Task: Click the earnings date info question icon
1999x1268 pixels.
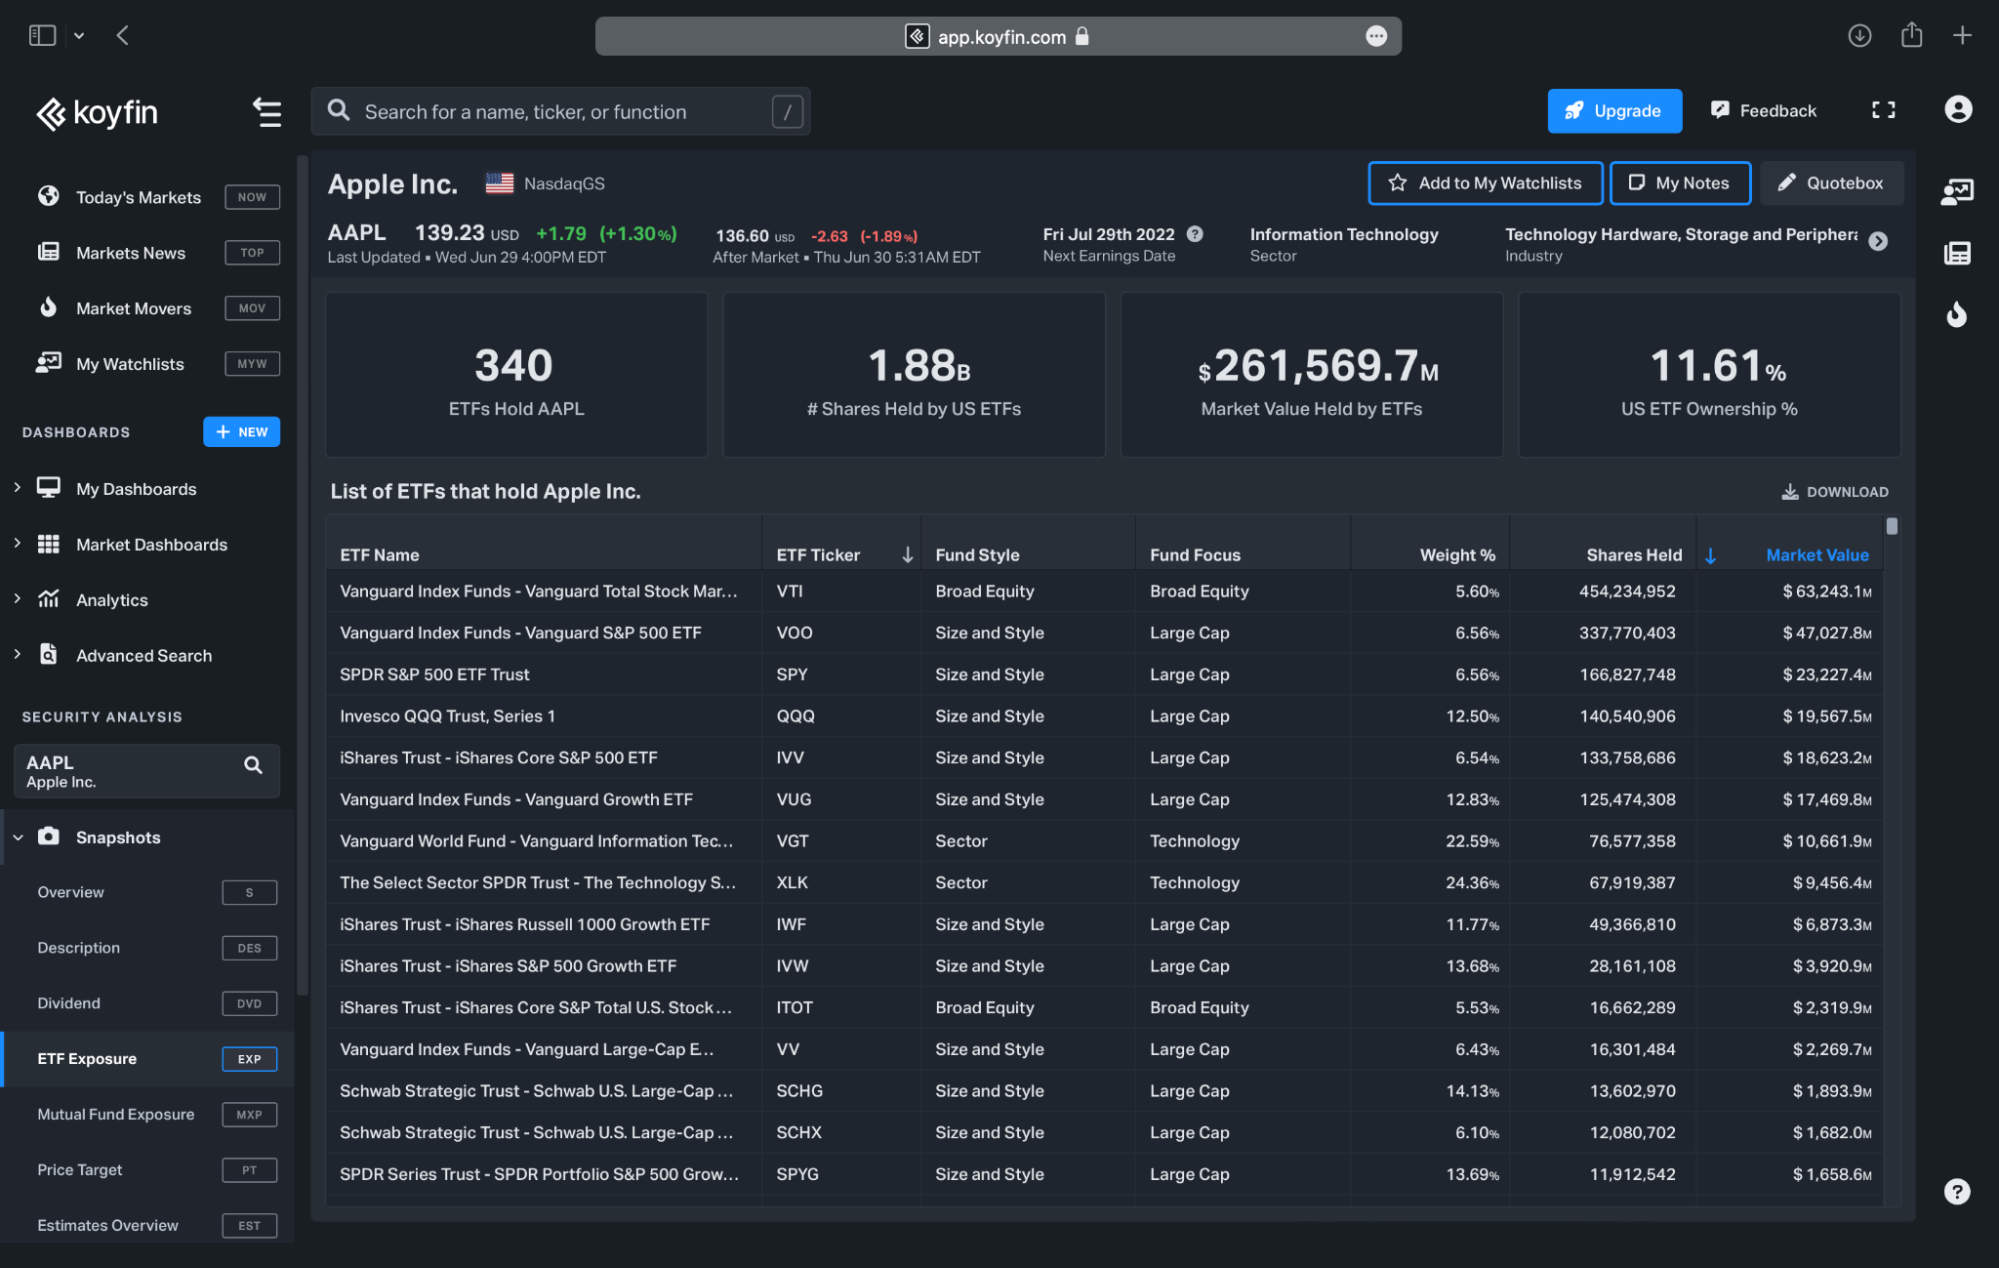Action: (x=1195, y=234)
